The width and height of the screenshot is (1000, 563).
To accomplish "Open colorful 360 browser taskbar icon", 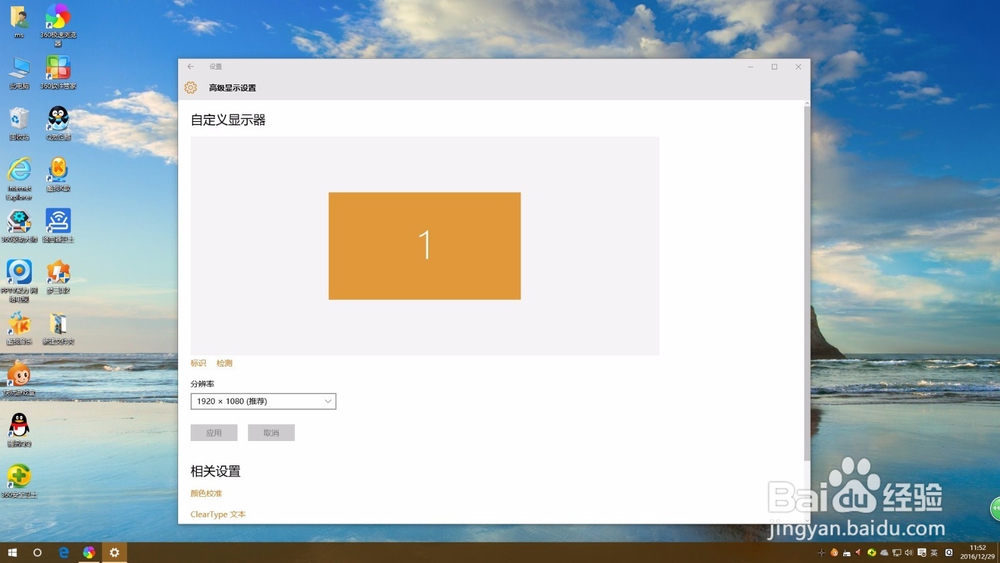I will tap(89, 552).
